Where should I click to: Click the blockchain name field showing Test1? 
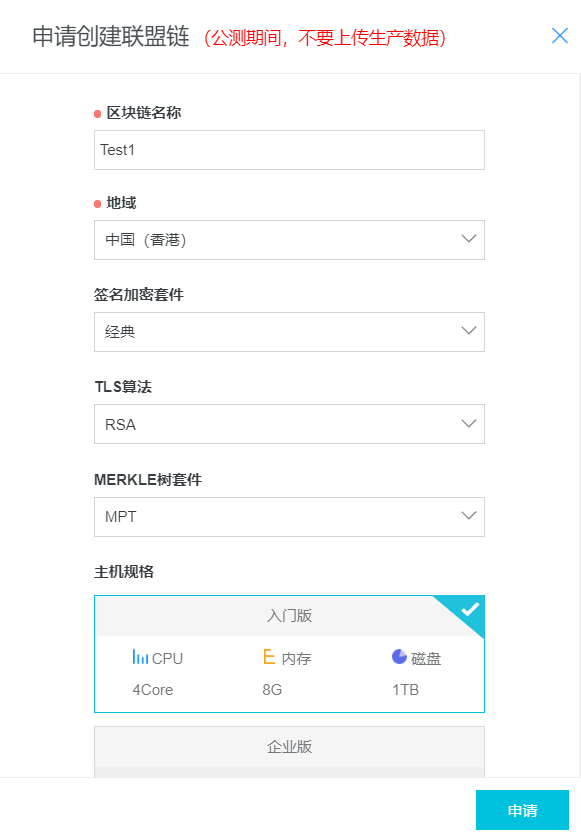click(x=289, y=149)
